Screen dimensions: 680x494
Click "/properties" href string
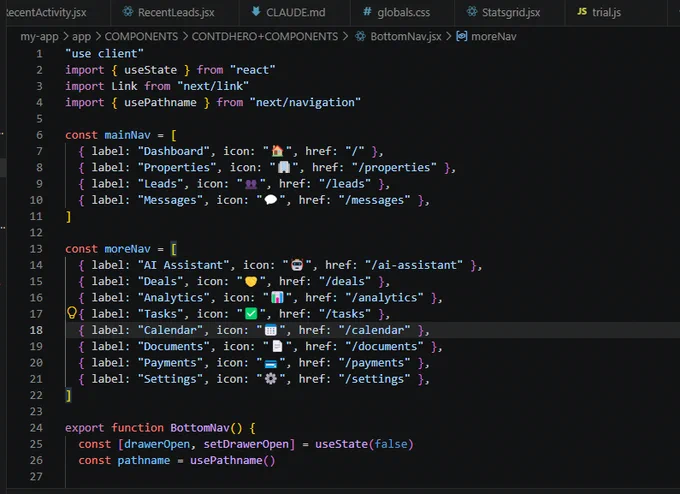[394, 167]
